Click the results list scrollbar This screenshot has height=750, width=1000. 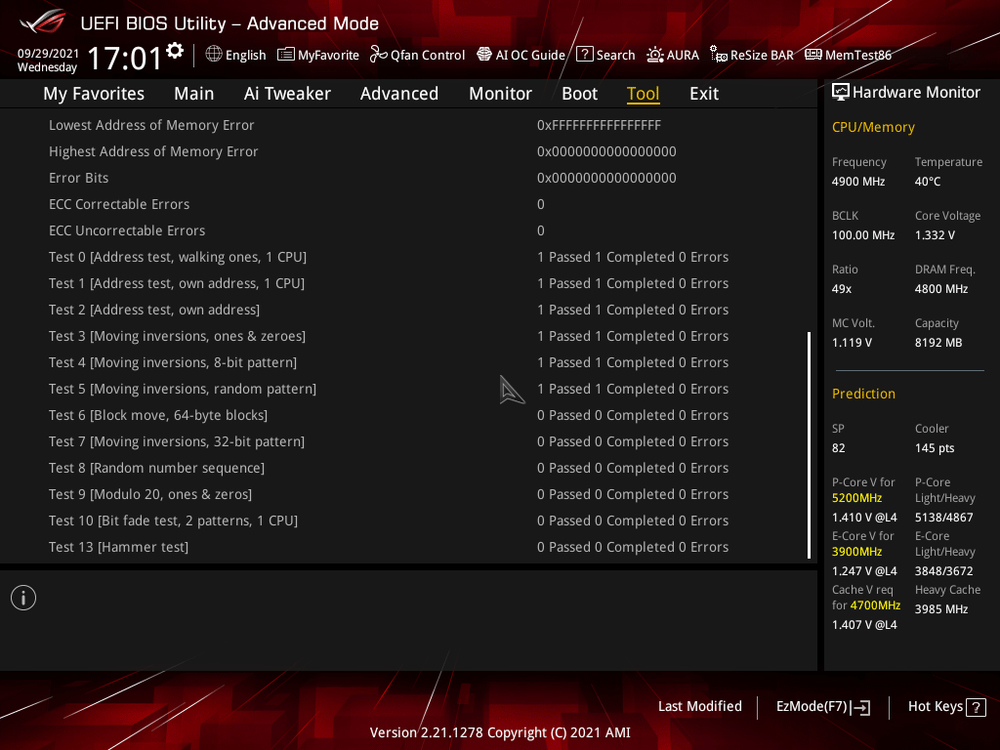tap(809, 445)
